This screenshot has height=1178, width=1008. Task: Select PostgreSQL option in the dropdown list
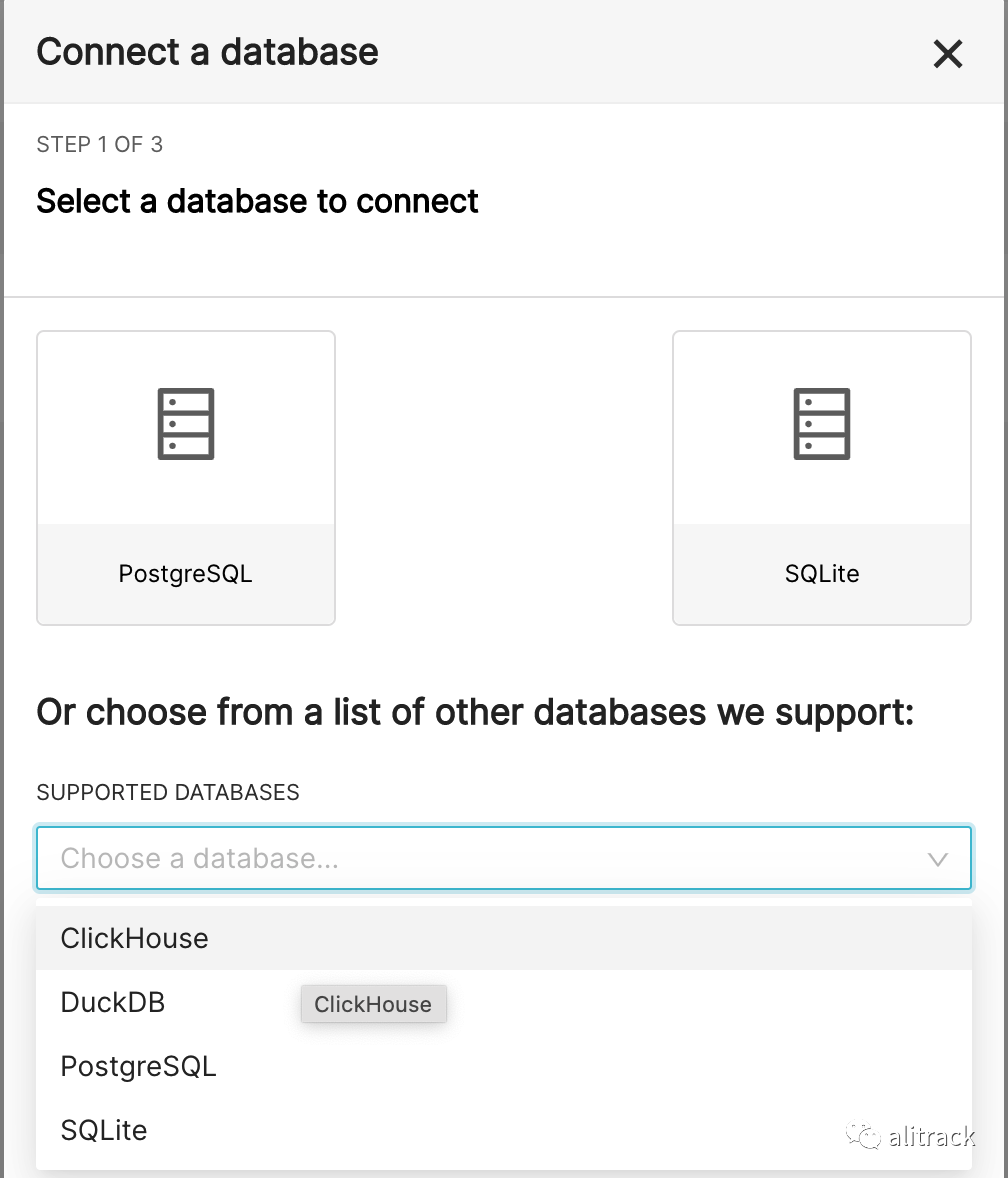pos(139,1066)
